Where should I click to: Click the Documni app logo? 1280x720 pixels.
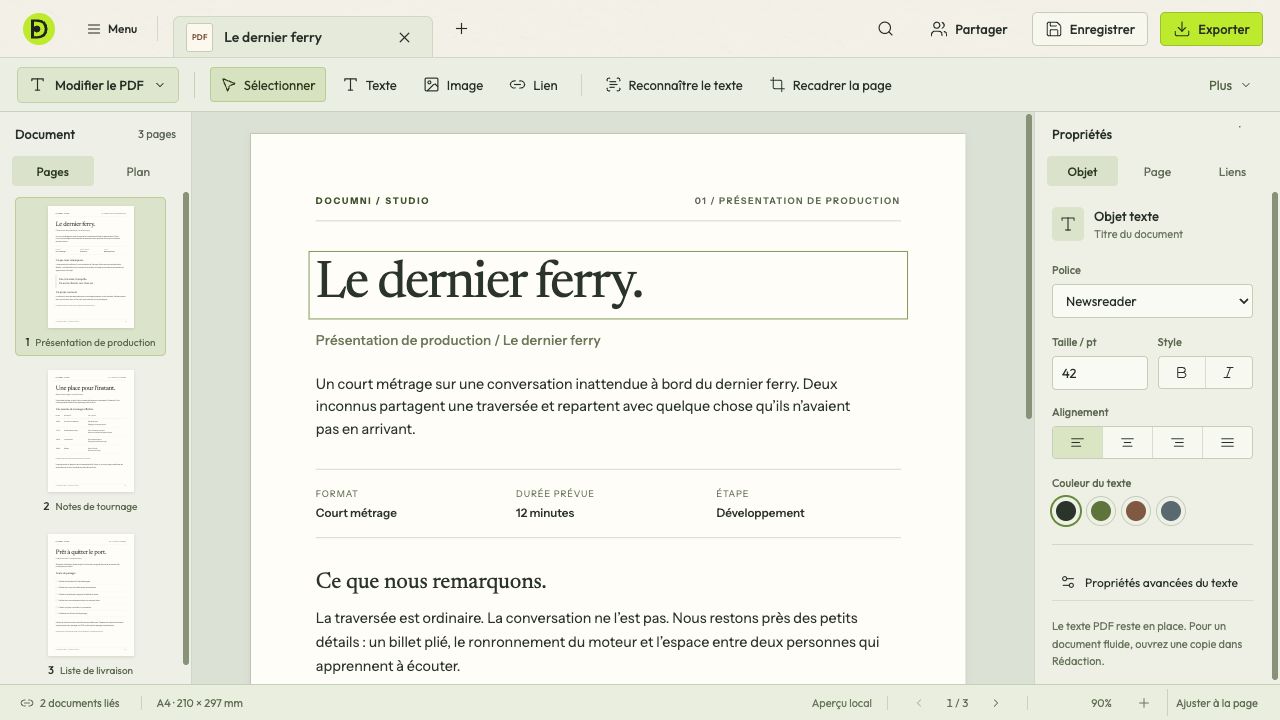point(39,29)
